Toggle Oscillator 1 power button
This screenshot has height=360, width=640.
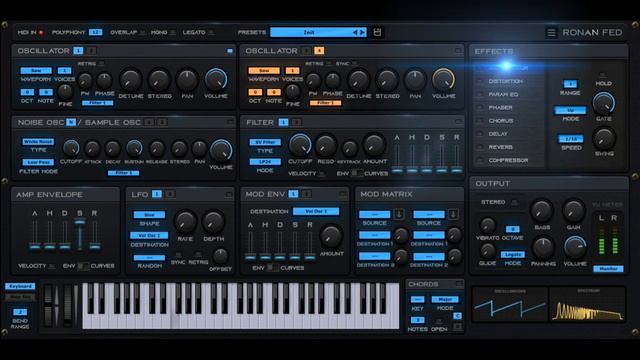pos(230,51)
